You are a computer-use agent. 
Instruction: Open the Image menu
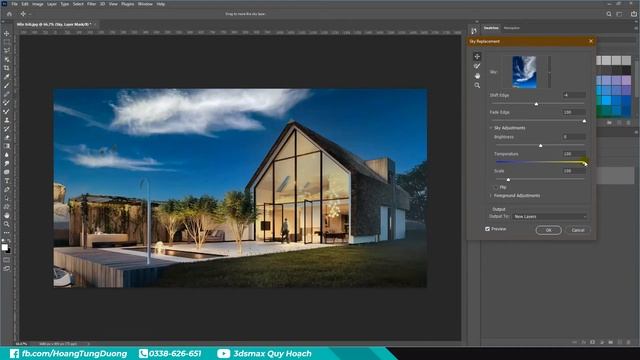[x=38, y=4]
